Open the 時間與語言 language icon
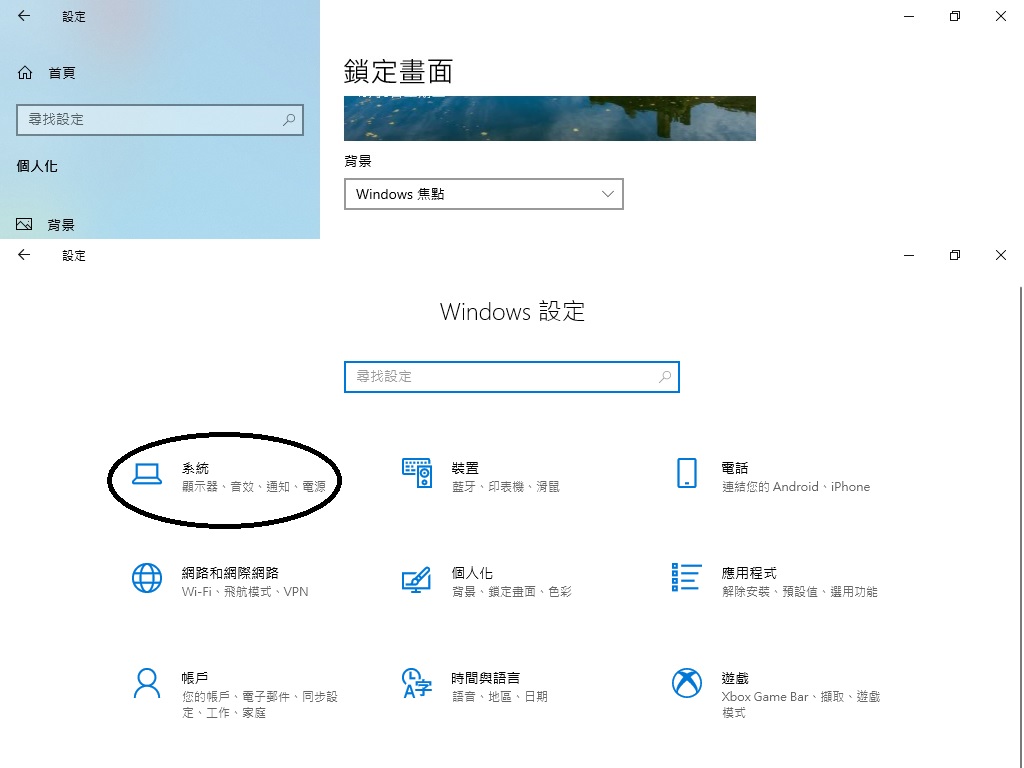Image resolution: width=1024 pixels, height=768 pixels. pos(417,683)
